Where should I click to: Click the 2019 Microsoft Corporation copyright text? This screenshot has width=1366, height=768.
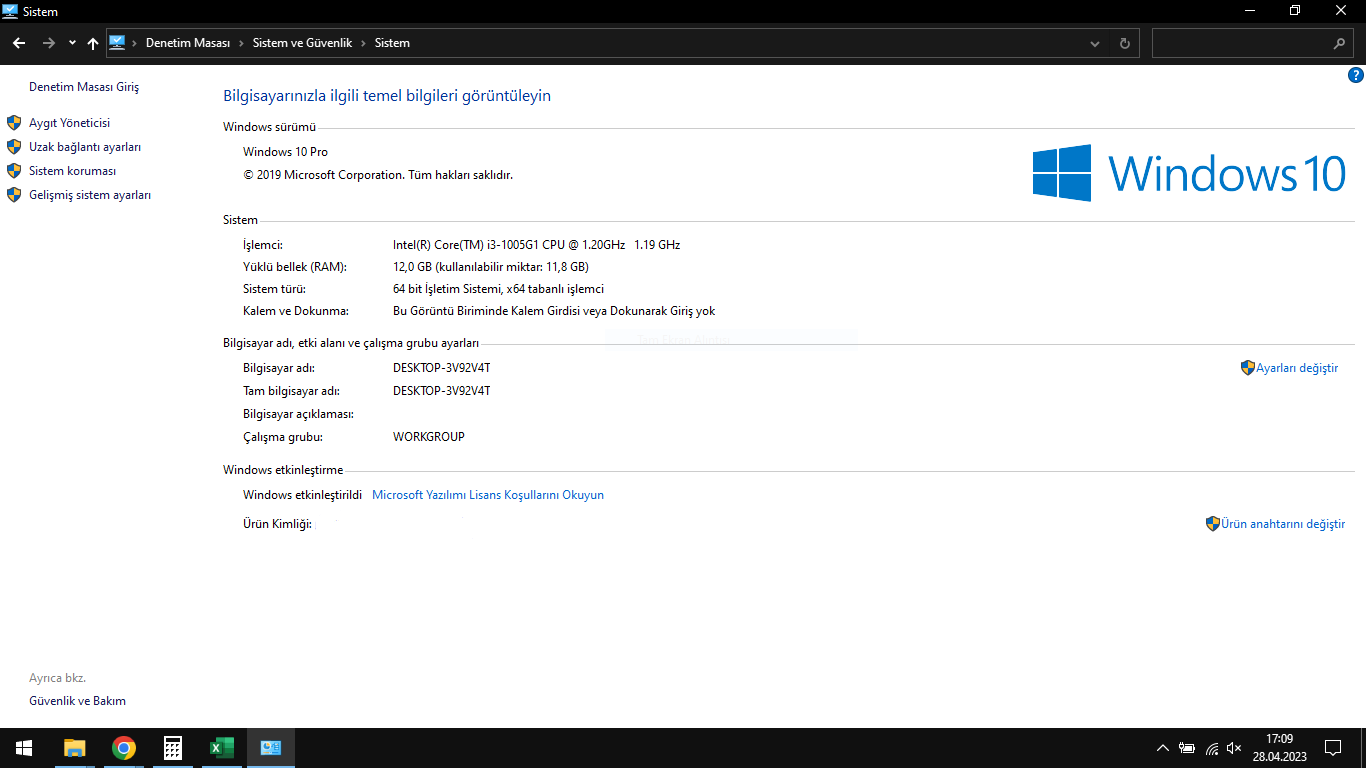(x=378, y=175)
